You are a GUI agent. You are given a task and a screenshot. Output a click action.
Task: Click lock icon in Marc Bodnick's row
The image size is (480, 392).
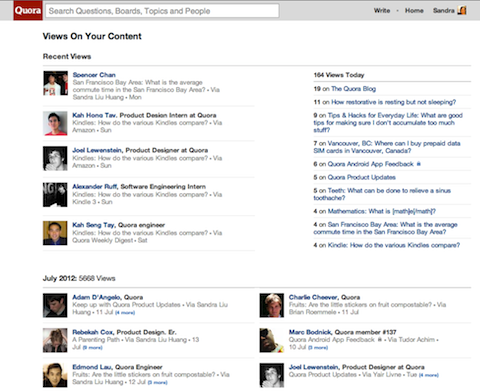point(380,339)
